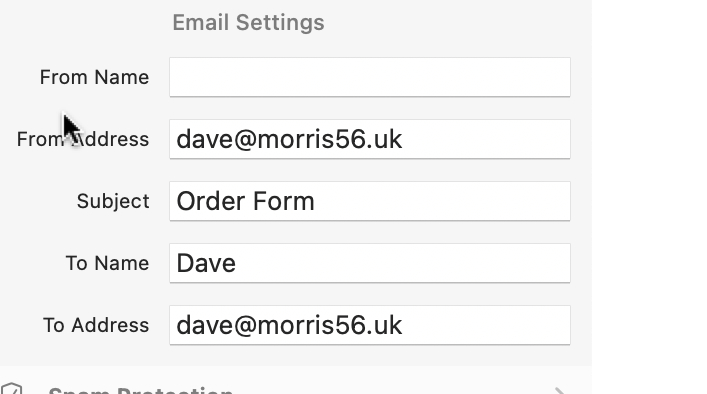Click the To Name field with Dave
This screenshot has width=707, height=394.
[370, 263]
